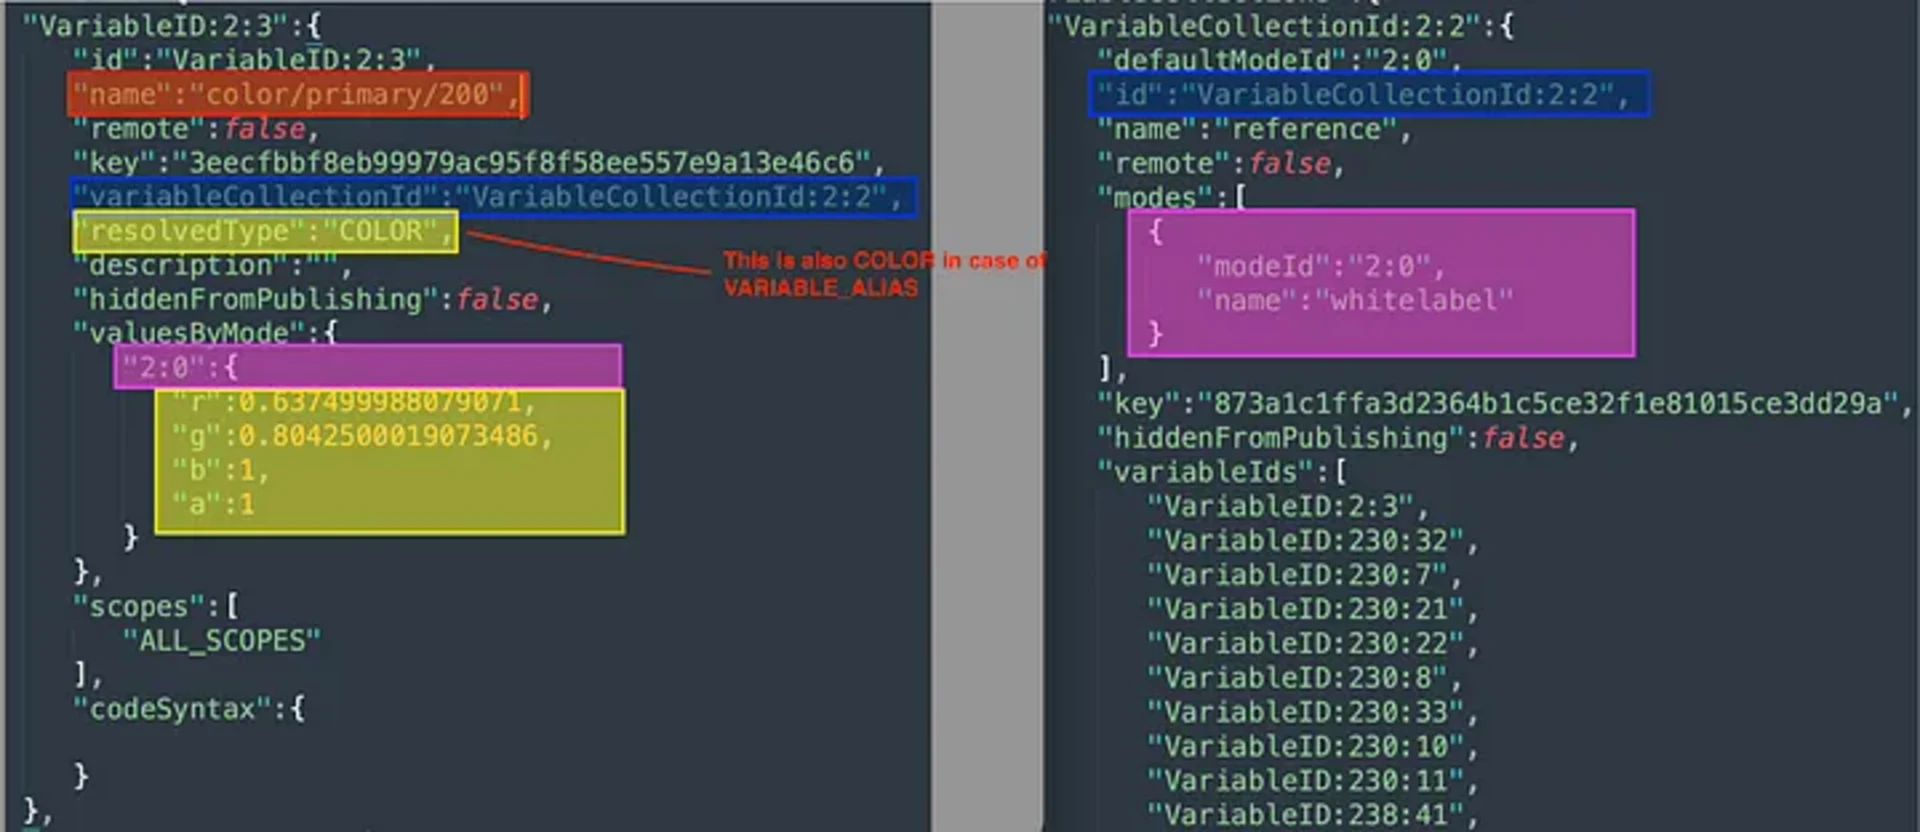Click the "scopes":[ line
The image size is (1920, 832).
point(156,607)
